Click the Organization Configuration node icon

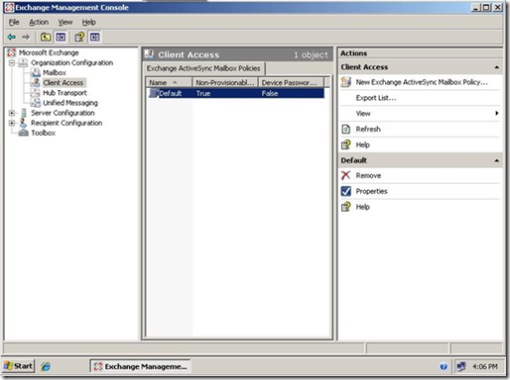point(23,63)
